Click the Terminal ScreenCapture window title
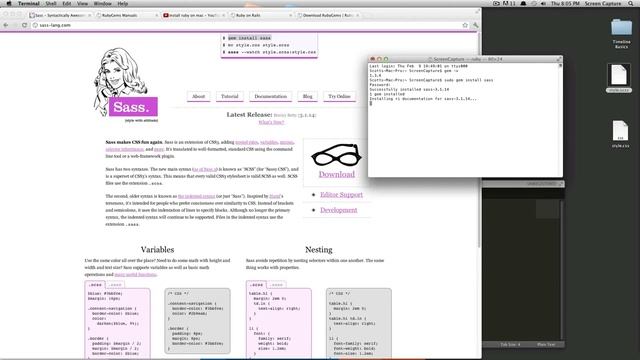 tap(465, 59)
